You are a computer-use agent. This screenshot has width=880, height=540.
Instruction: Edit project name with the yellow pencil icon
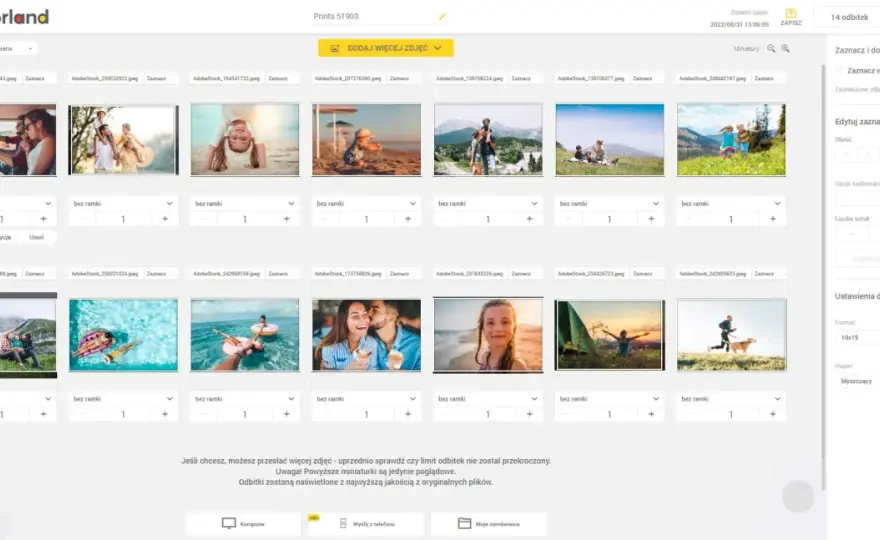pos(442,17)
